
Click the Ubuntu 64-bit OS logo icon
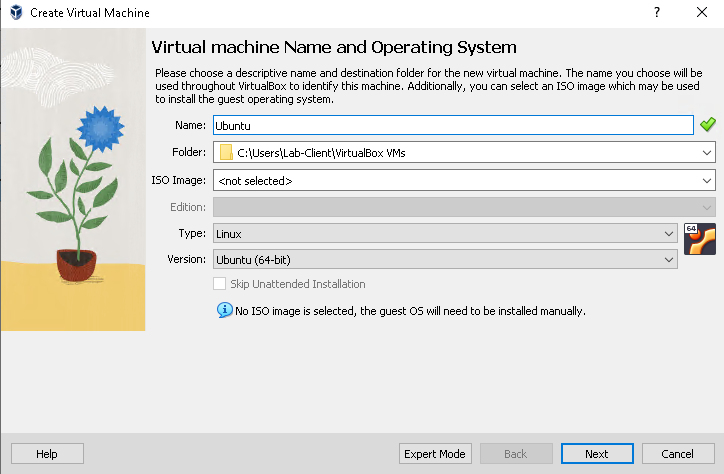700,239
